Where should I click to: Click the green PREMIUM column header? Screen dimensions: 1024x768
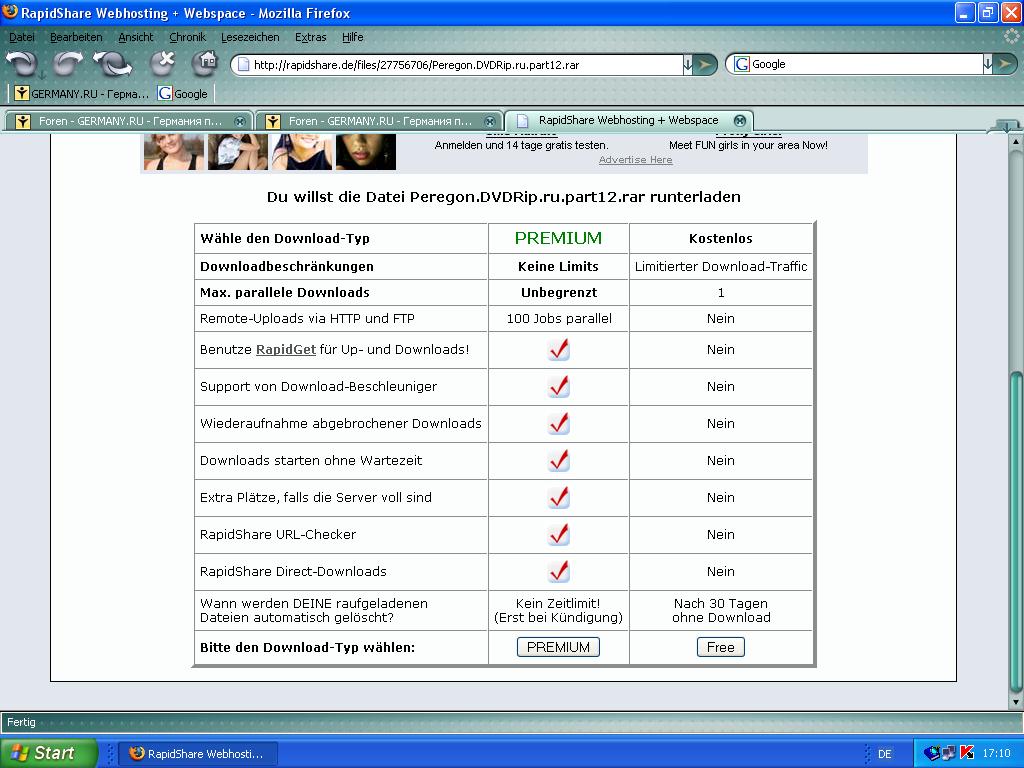[x=558, y=238]
